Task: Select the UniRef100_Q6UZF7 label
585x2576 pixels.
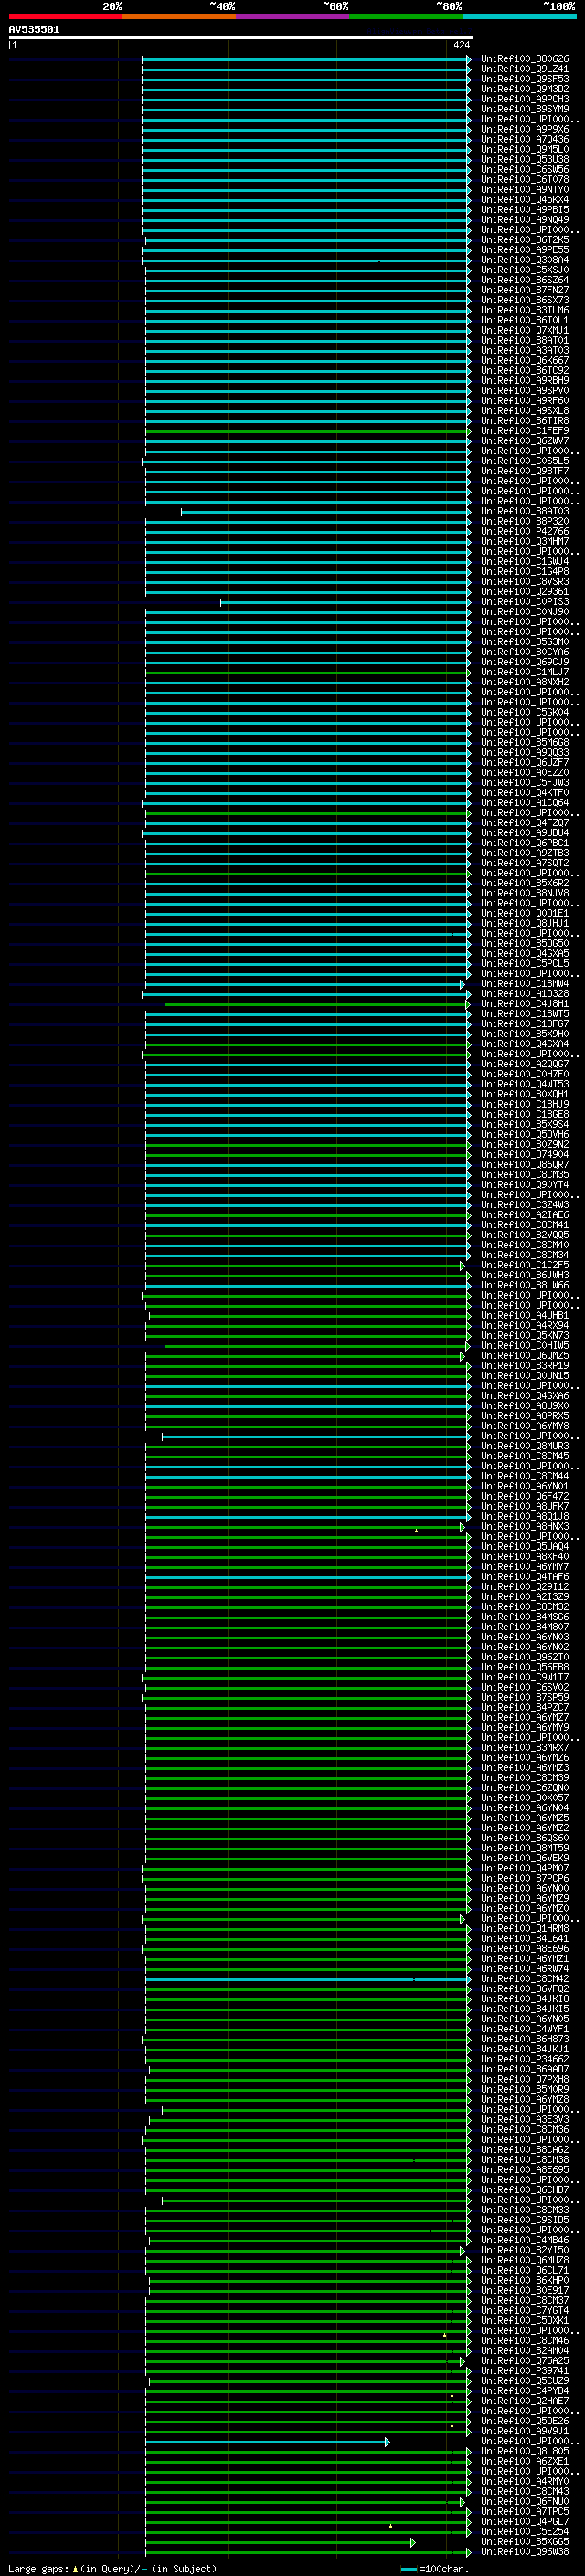Action: pyautogui.click(x=525, y=763)
